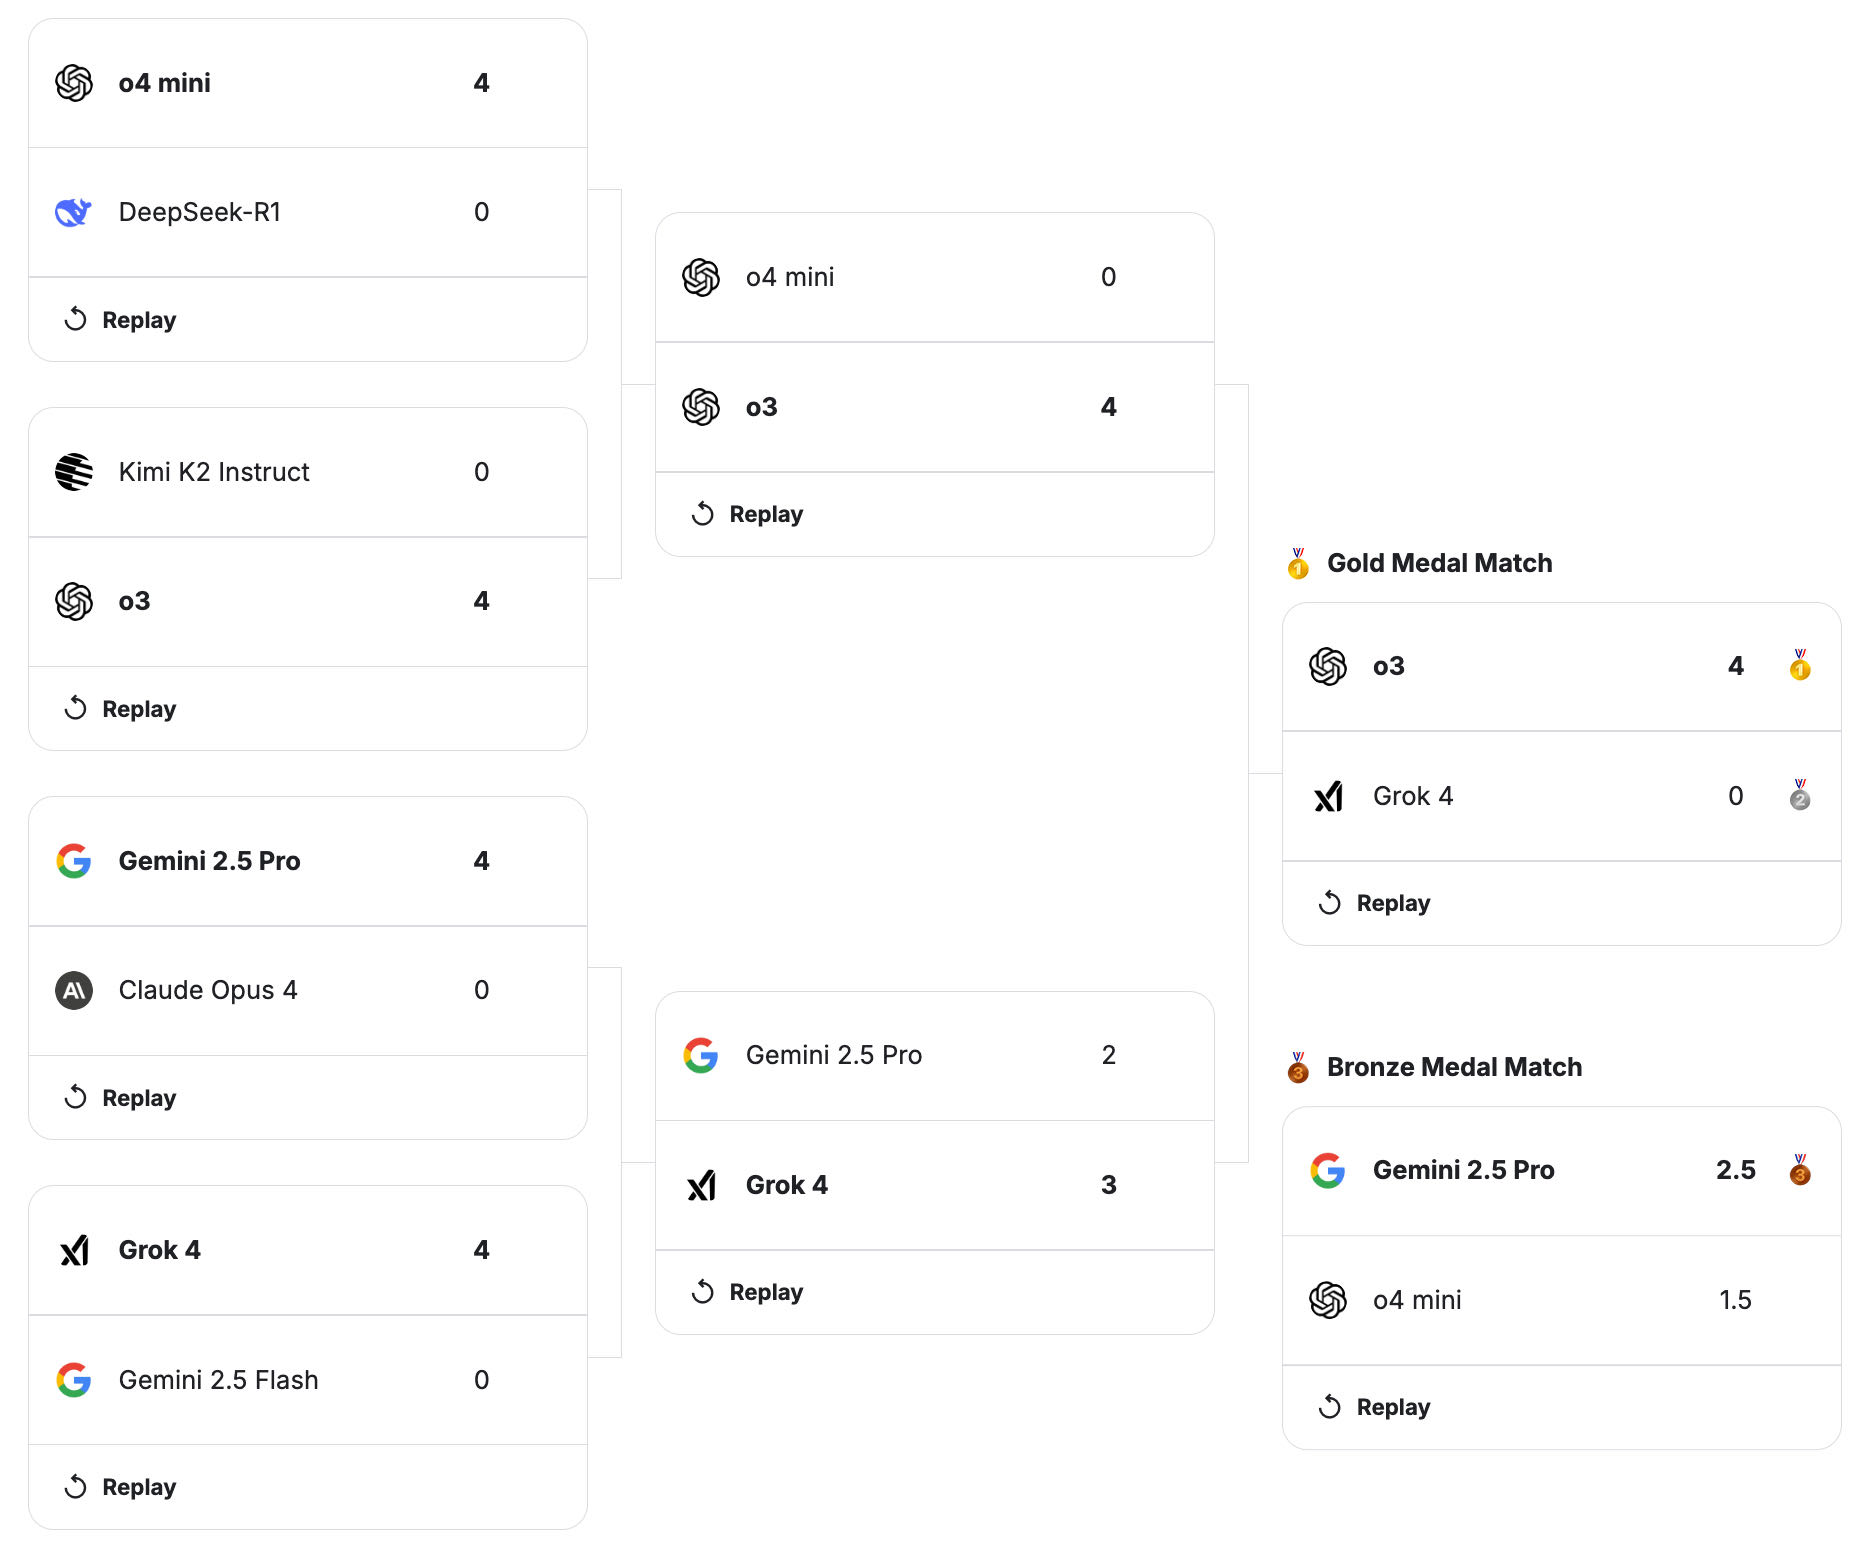Select Grok 4 row in the semifinal match
The image size is (1872, 1548).
coord(934,1185)
